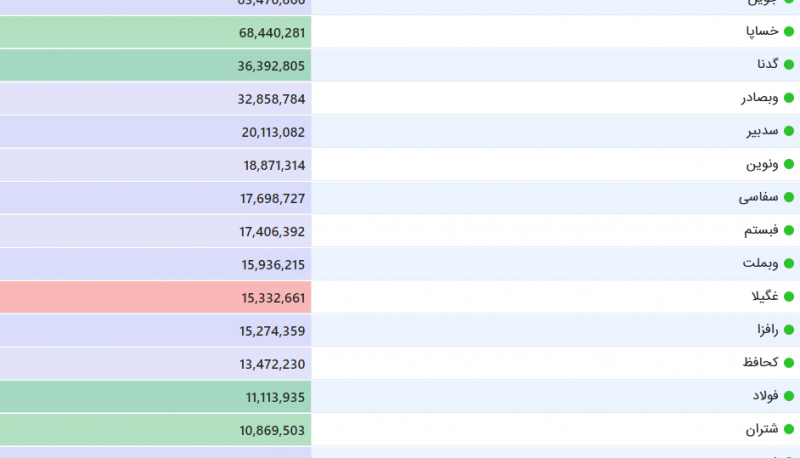800x458 pixels.
Task: Open the گدنا symbol
Action: (768, 64)
